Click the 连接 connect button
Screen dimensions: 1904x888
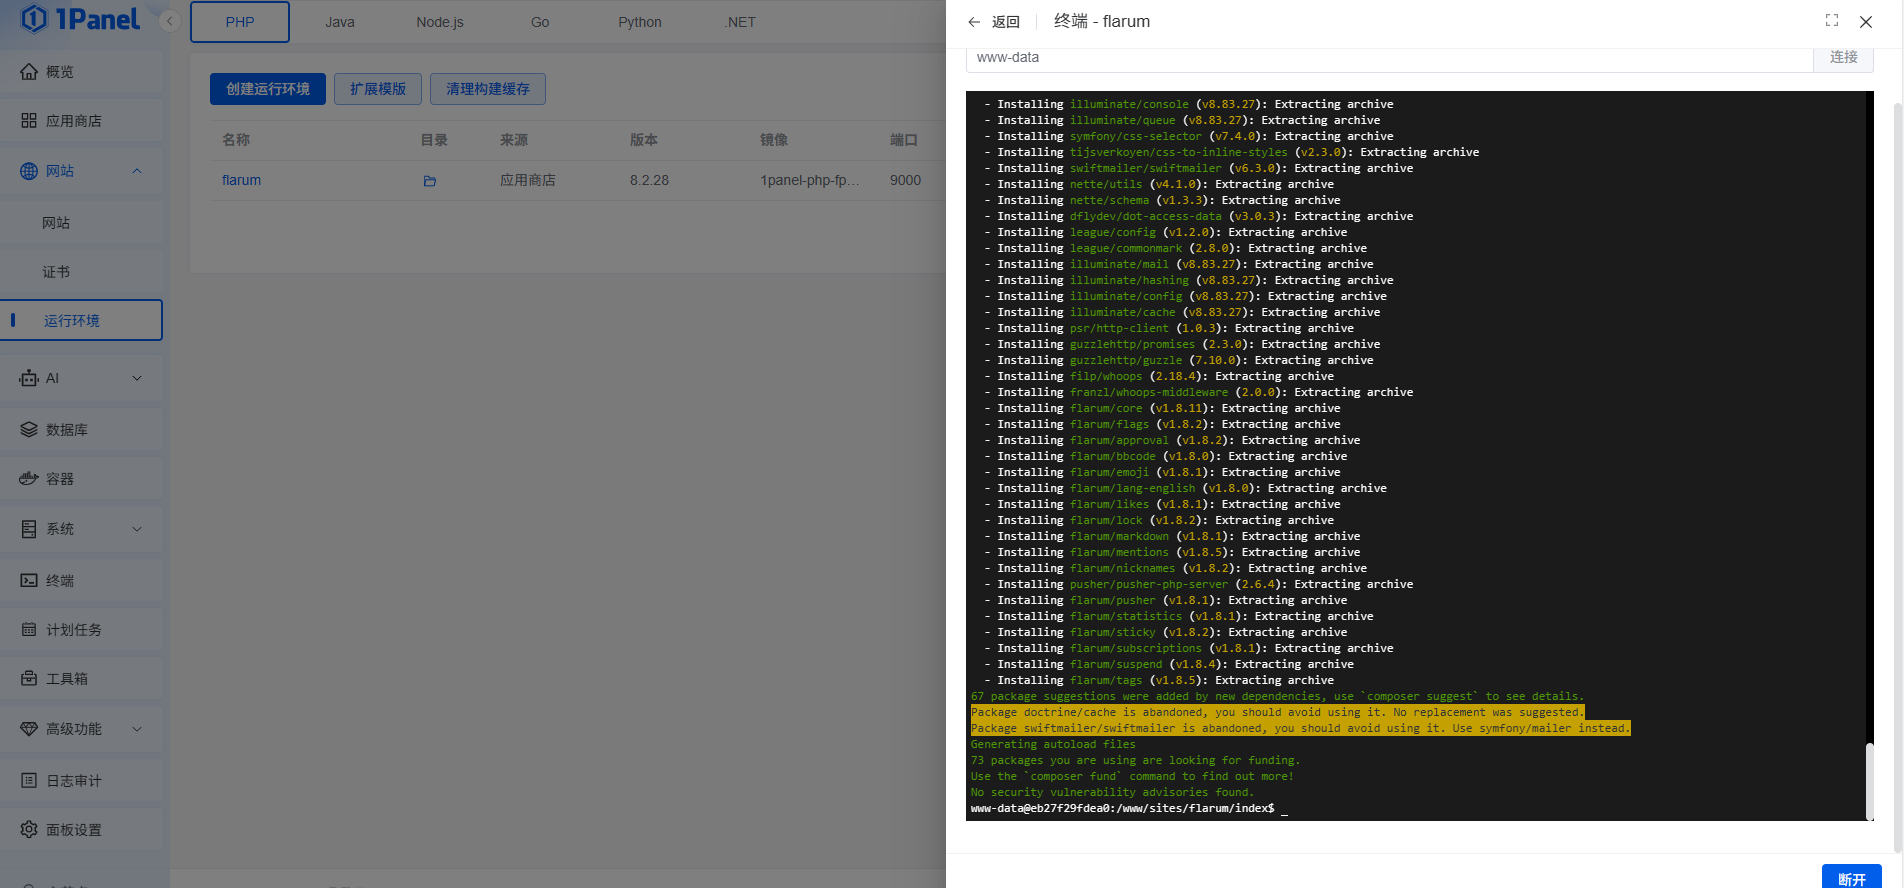[x=1843, y=58]
